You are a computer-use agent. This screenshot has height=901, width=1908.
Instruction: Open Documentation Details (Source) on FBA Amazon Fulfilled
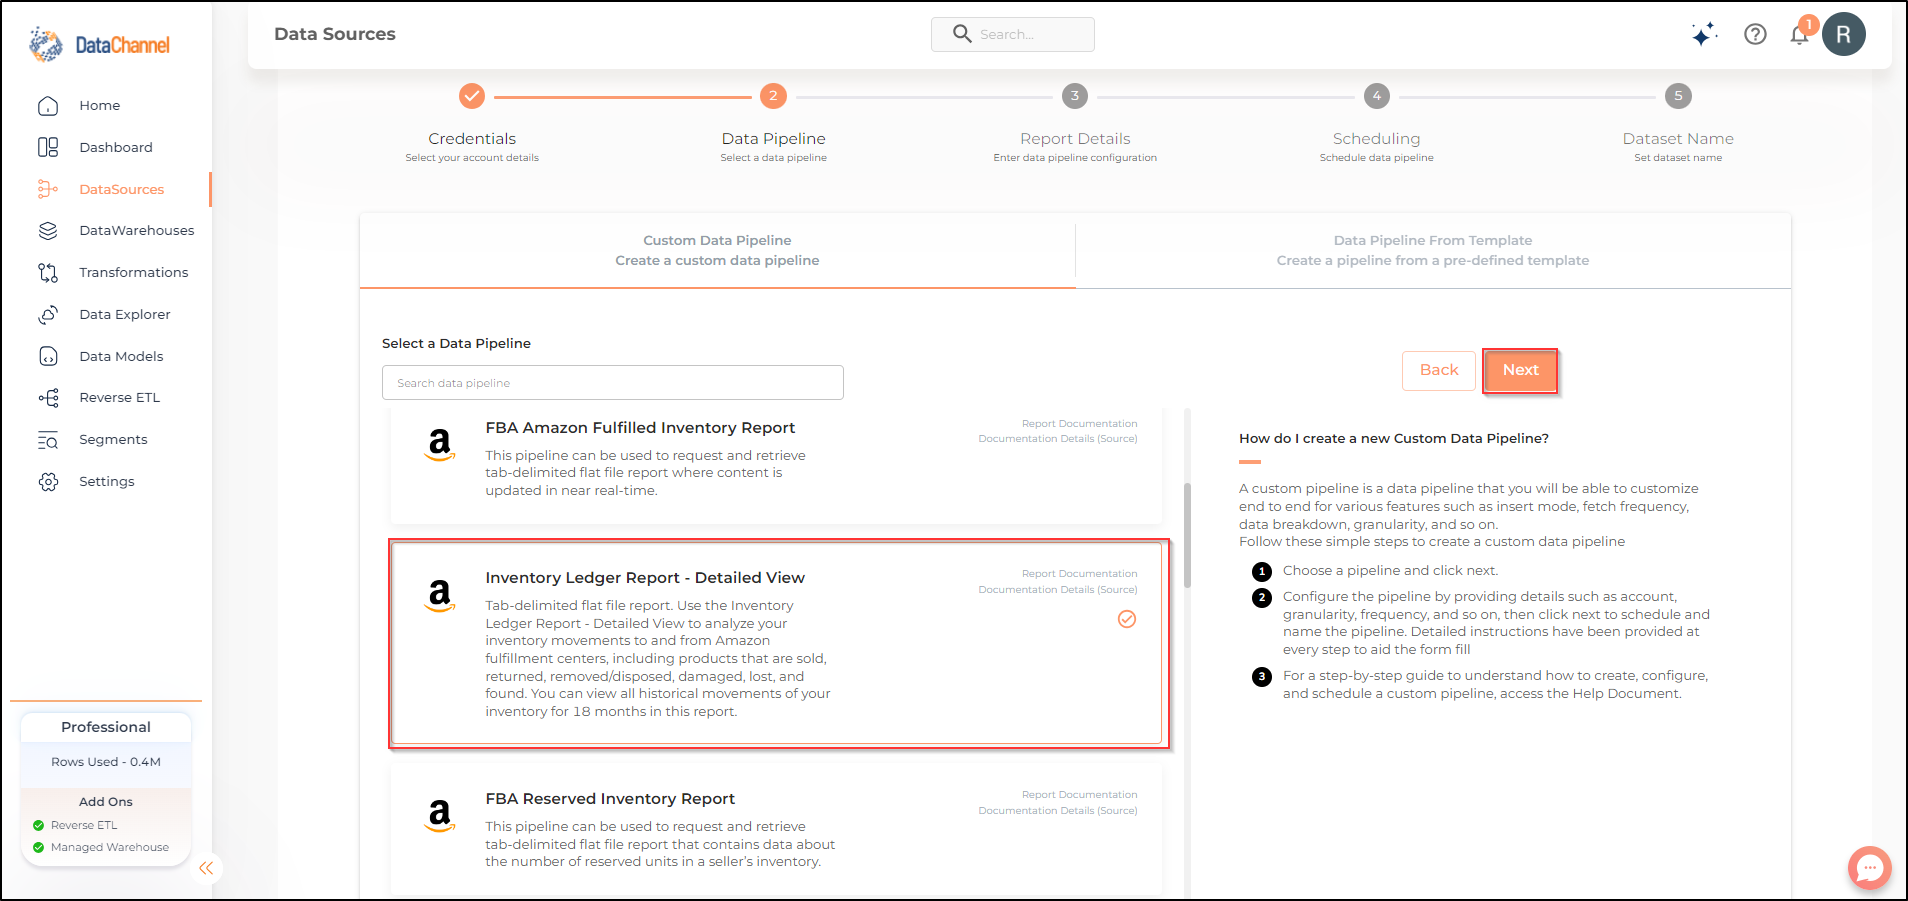point(1058,439)
